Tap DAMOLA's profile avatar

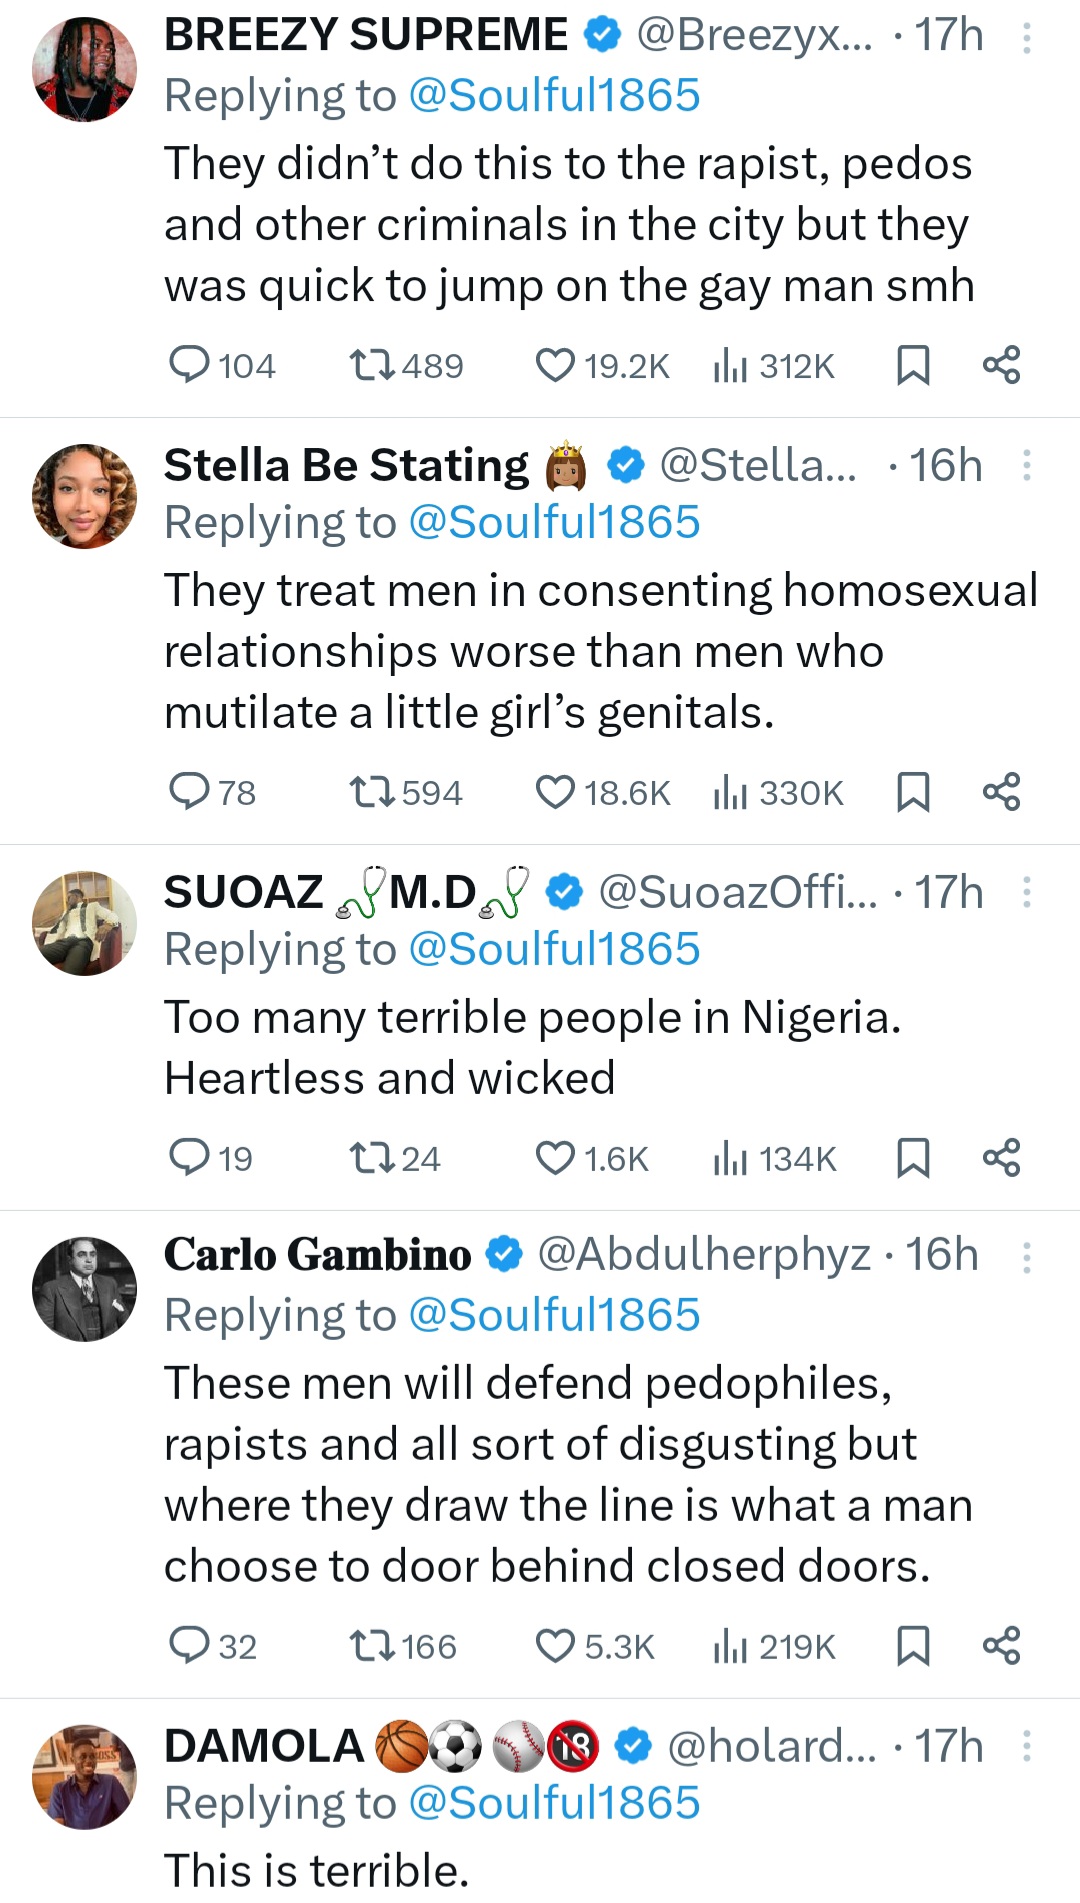coord(85,1777)
